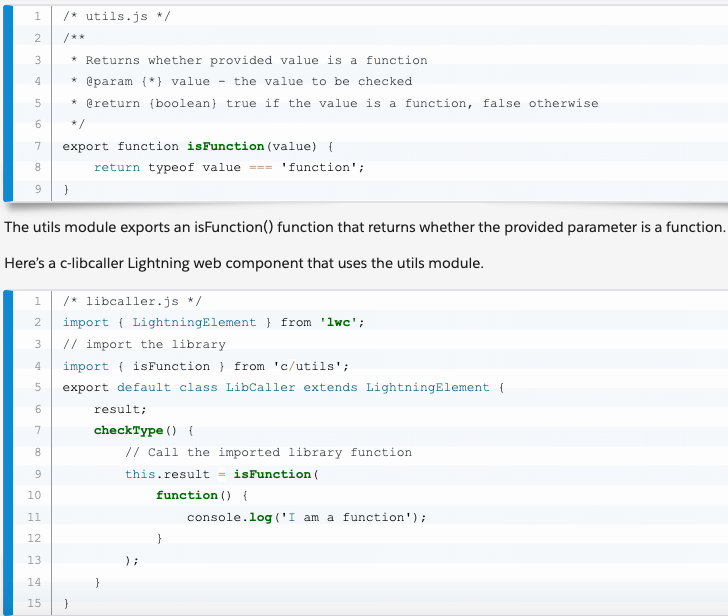
Task: Click line number 9 in utils.js
Action: [38, 189]
